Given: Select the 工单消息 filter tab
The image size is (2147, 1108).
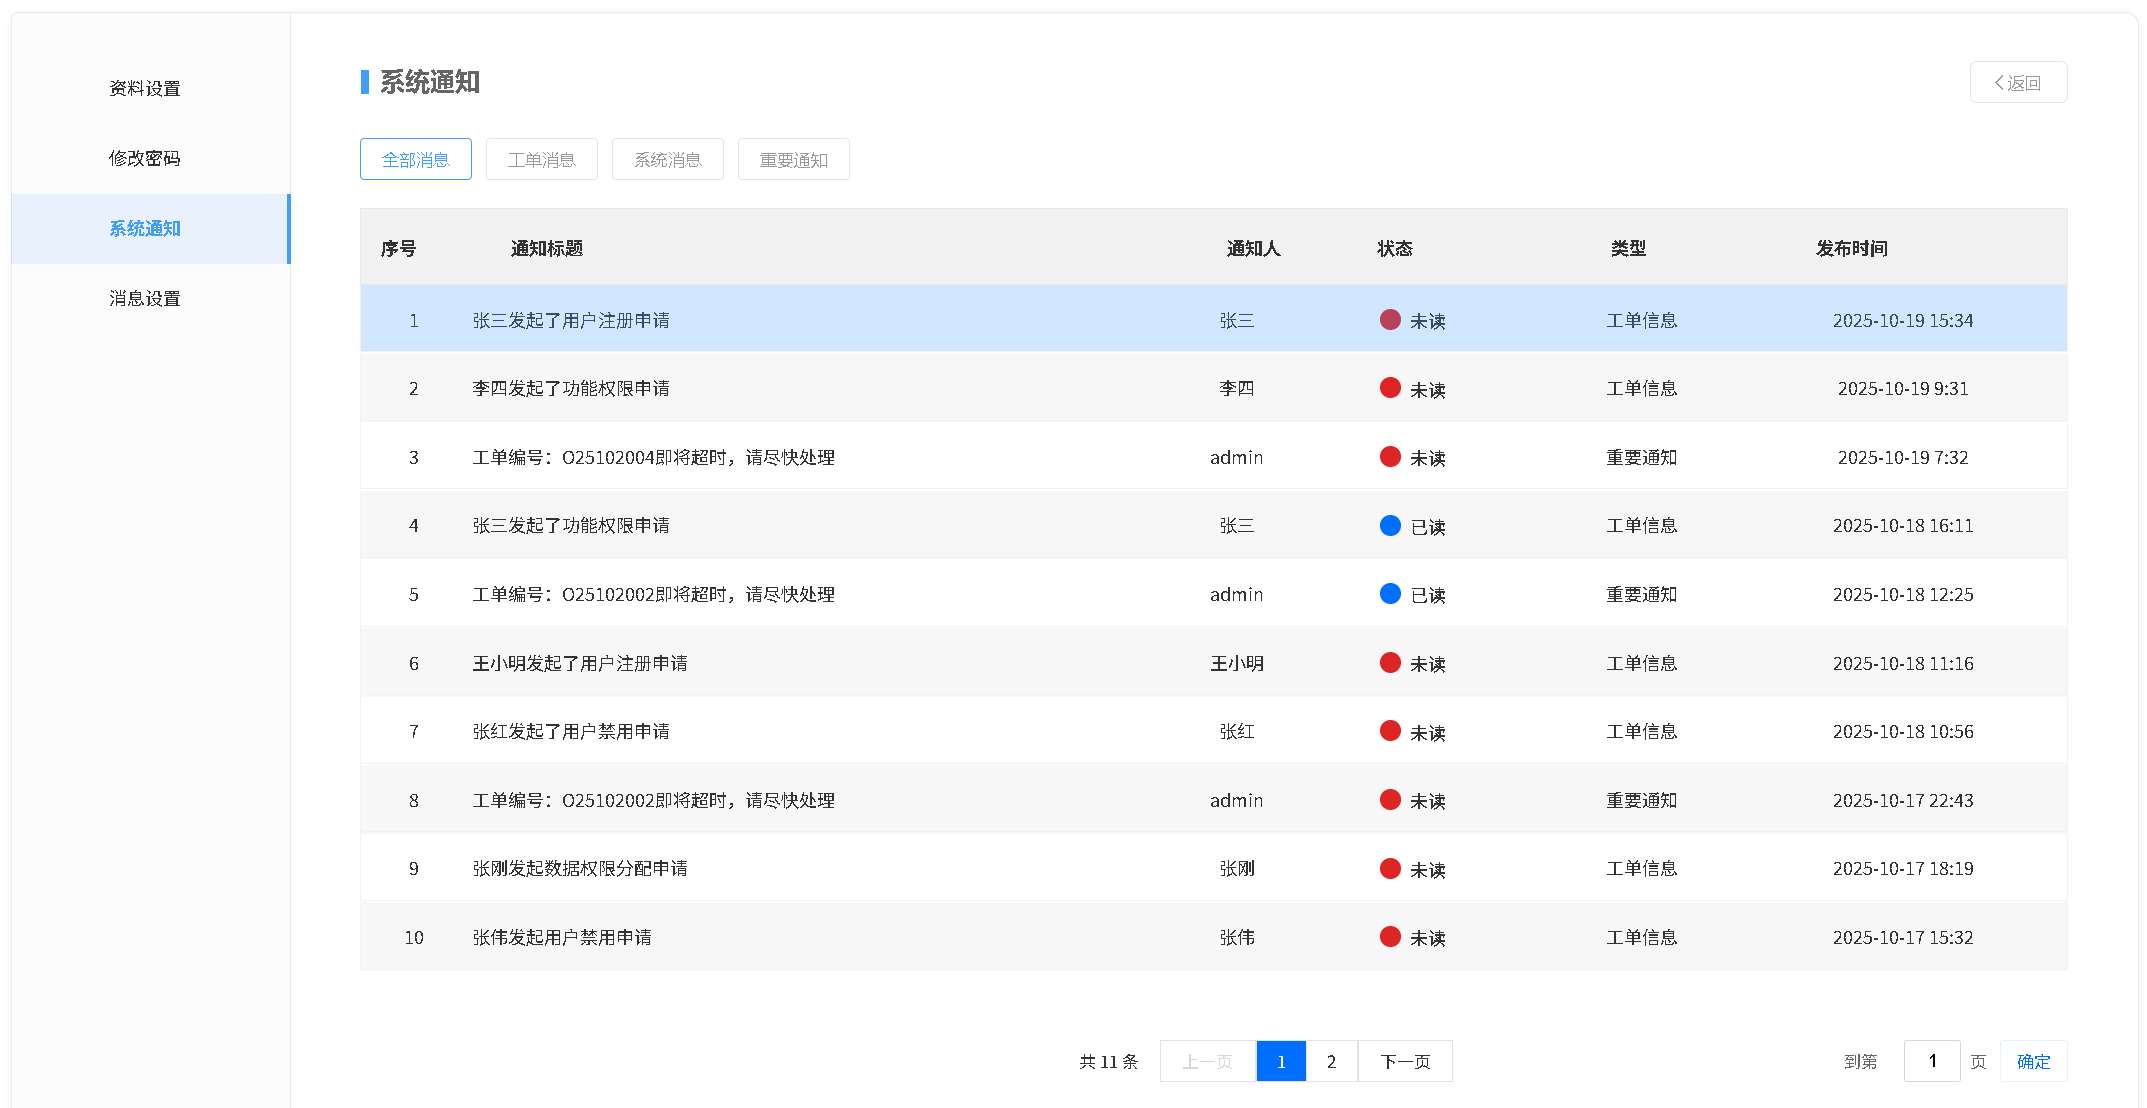Looking at the screenshot, I should pos(541,160).
